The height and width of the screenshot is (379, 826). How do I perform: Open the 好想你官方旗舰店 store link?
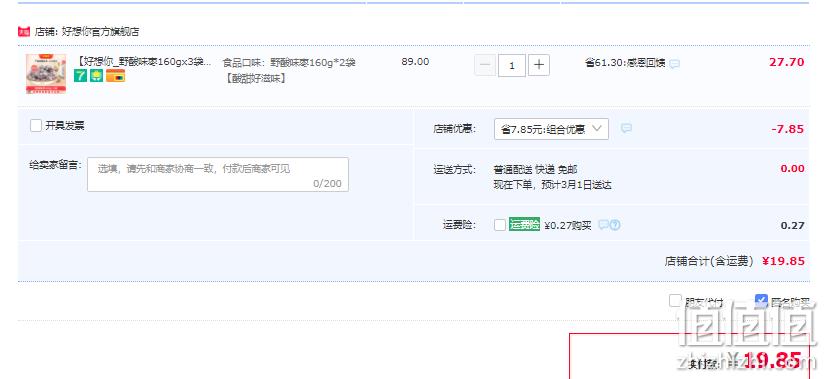coord(101,32)
